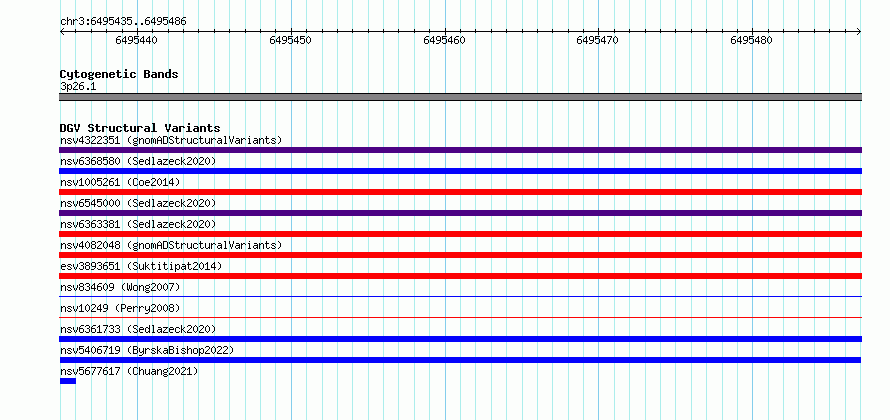Open the nsv10249 (Perry2008) label

click(120, 308)
